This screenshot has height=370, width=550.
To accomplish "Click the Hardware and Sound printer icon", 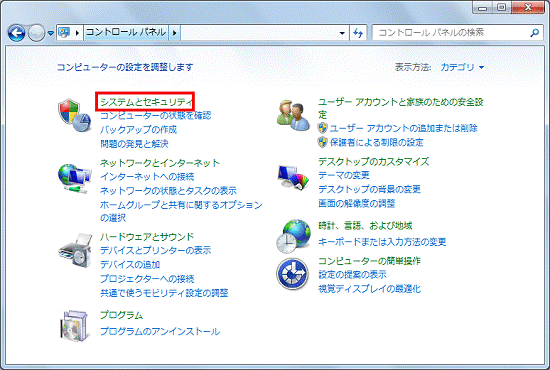I will [x=75, y=250].
